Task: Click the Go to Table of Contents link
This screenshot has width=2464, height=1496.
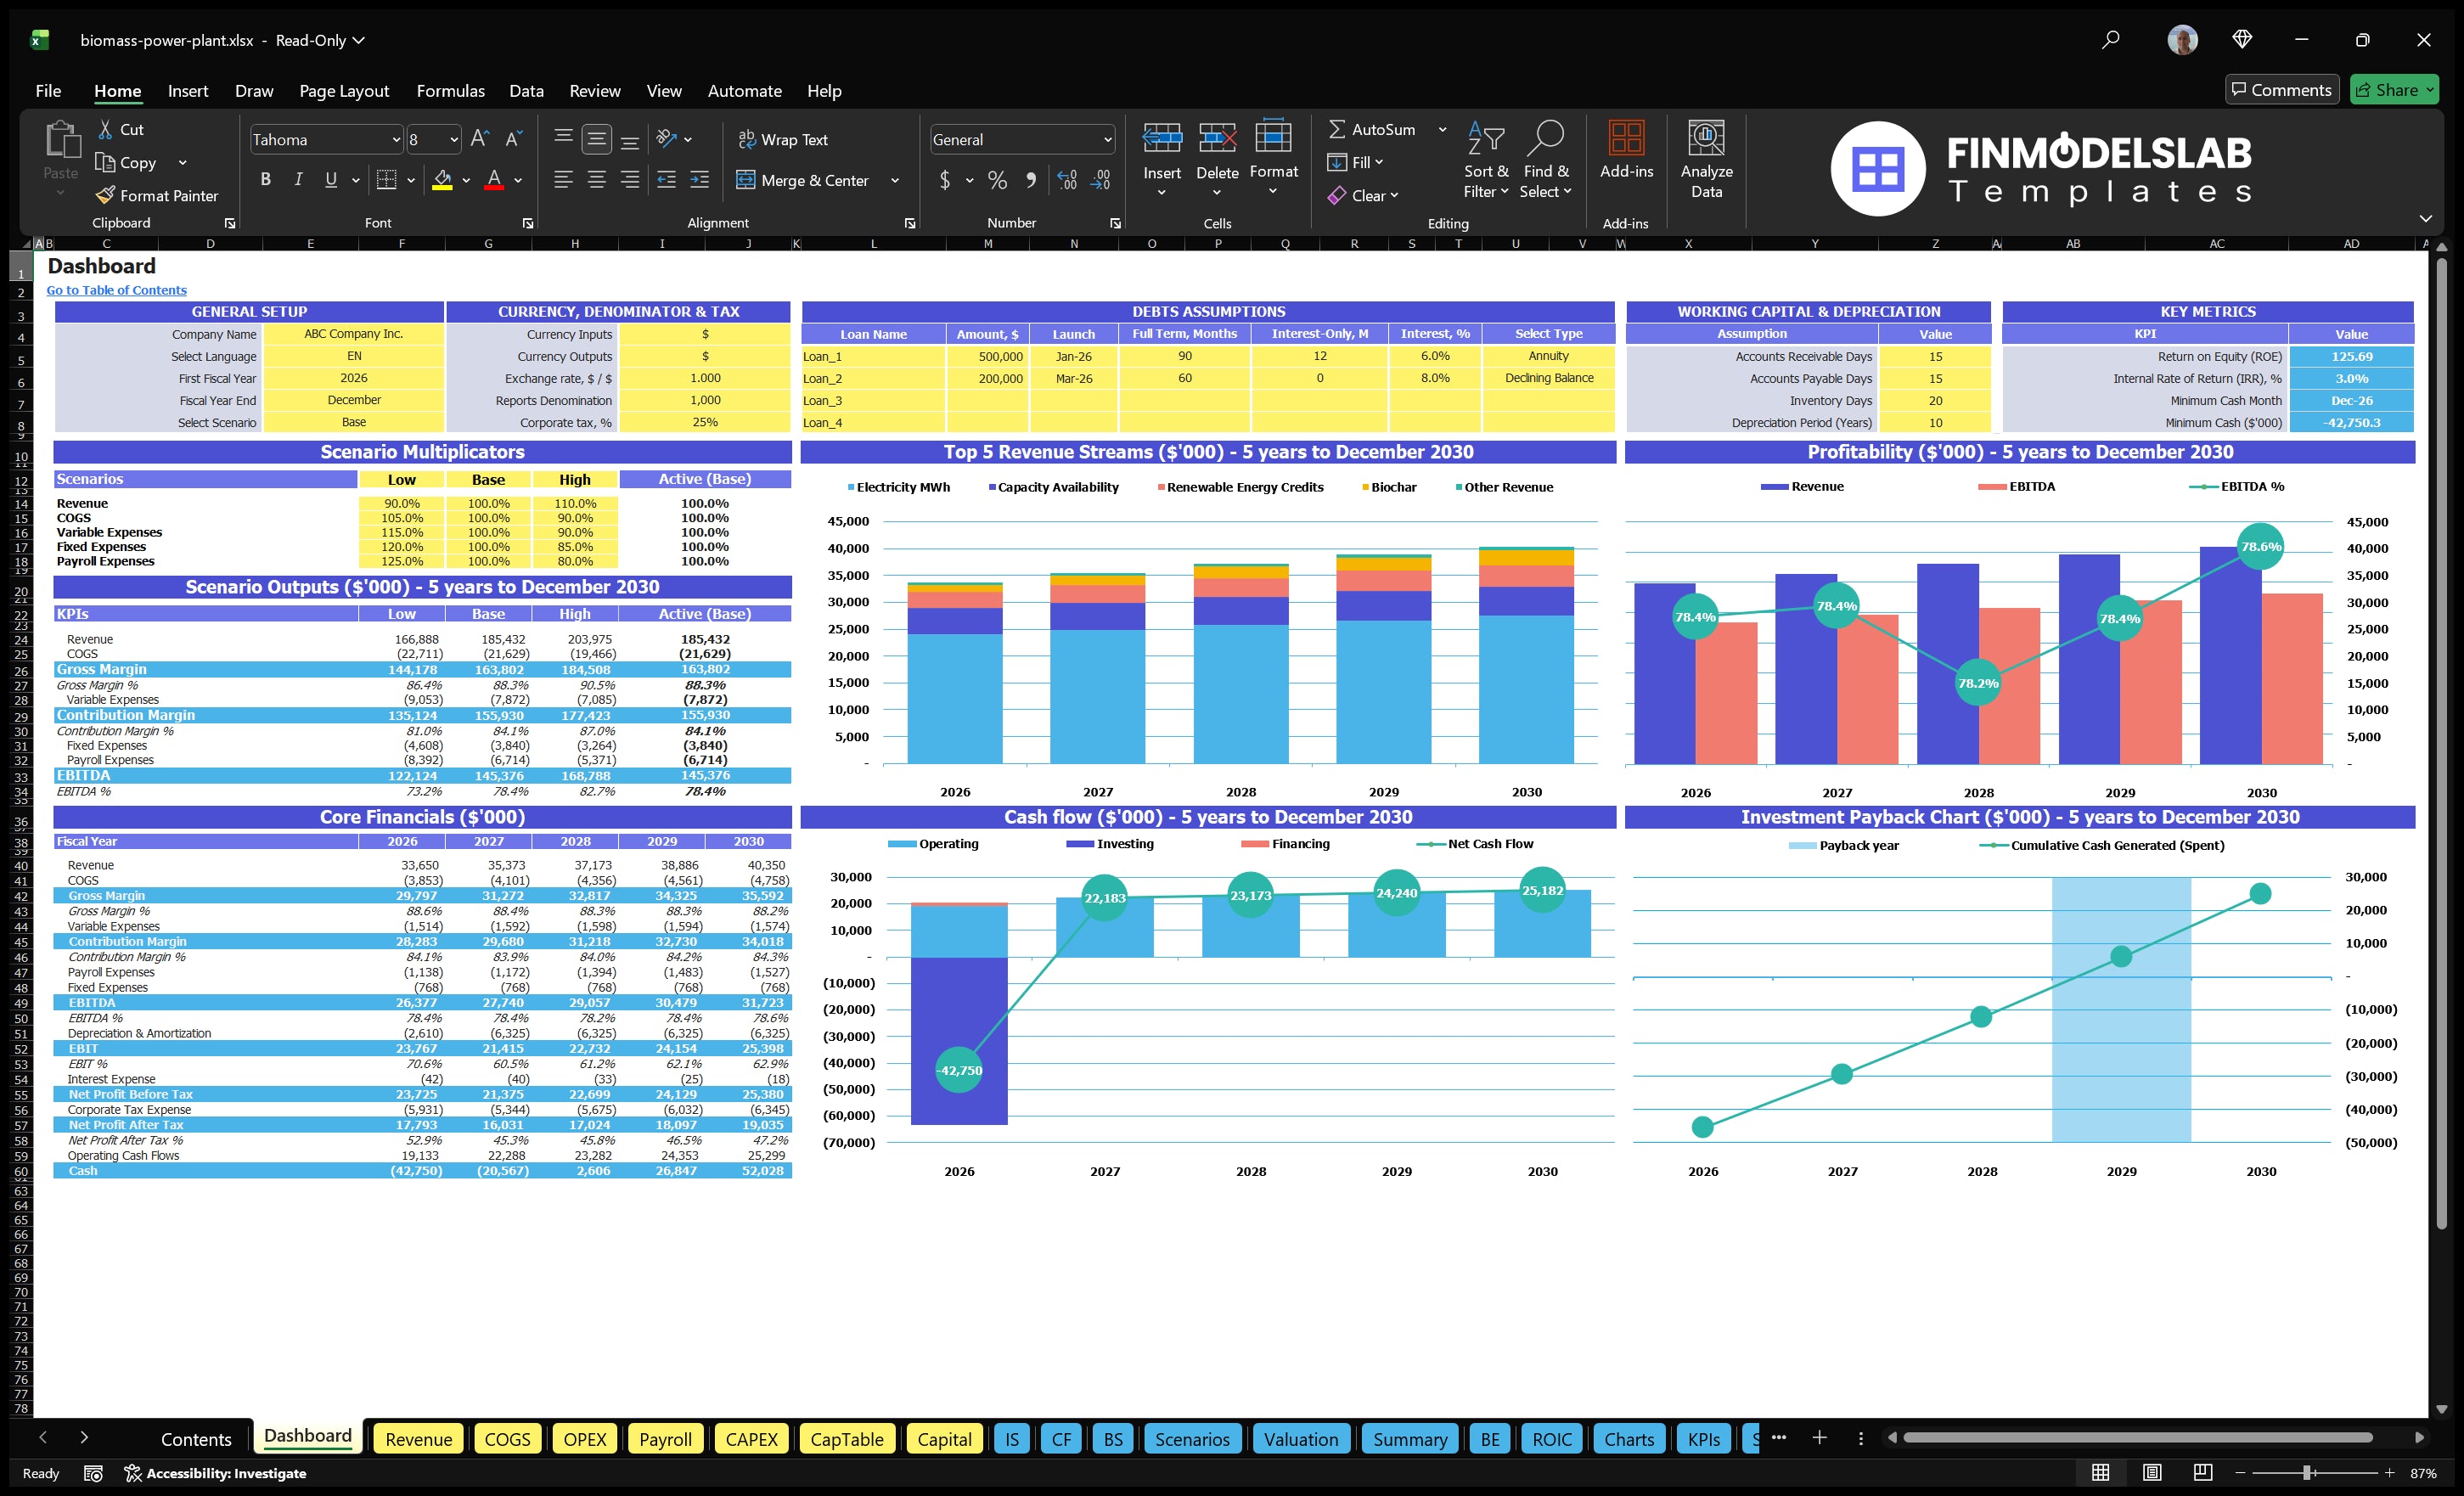Action: [x=116, y=290]
